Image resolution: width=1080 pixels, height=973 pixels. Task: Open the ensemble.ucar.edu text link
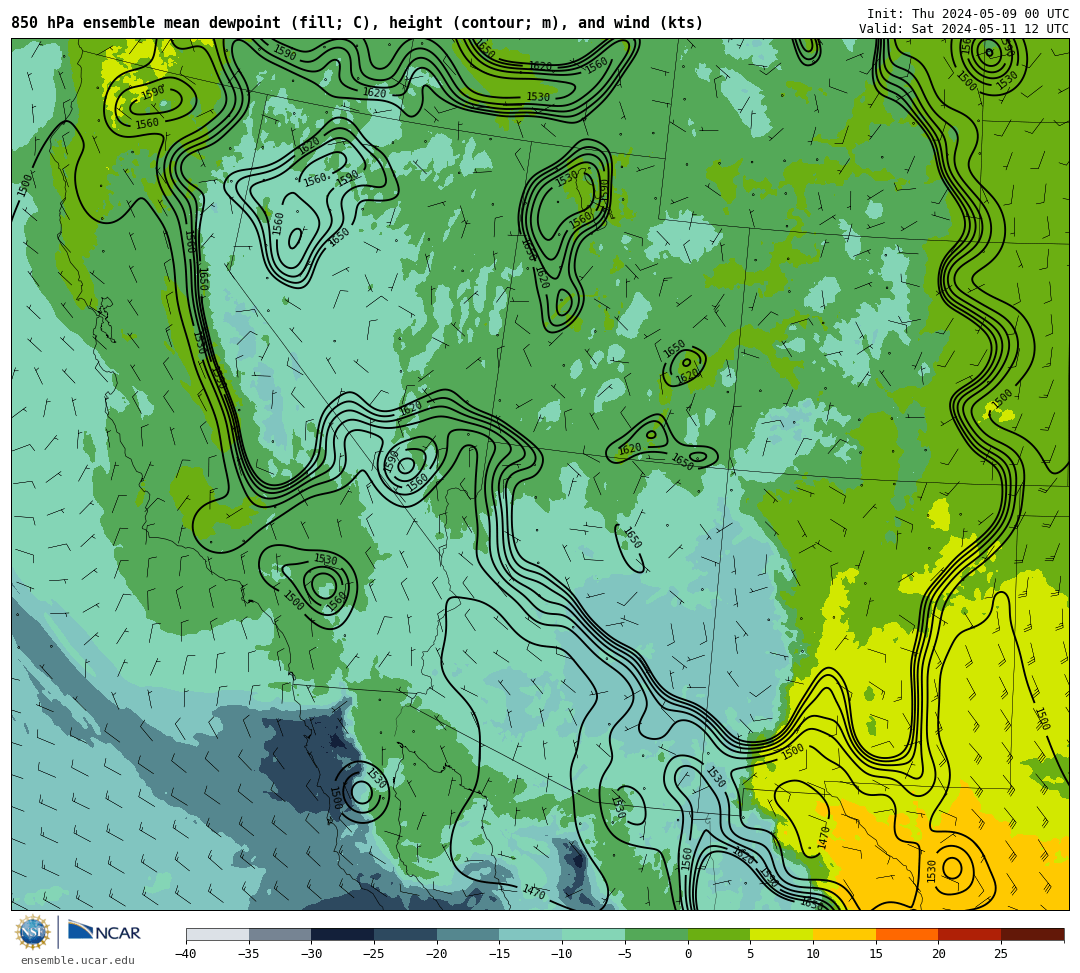pos(78,960)
